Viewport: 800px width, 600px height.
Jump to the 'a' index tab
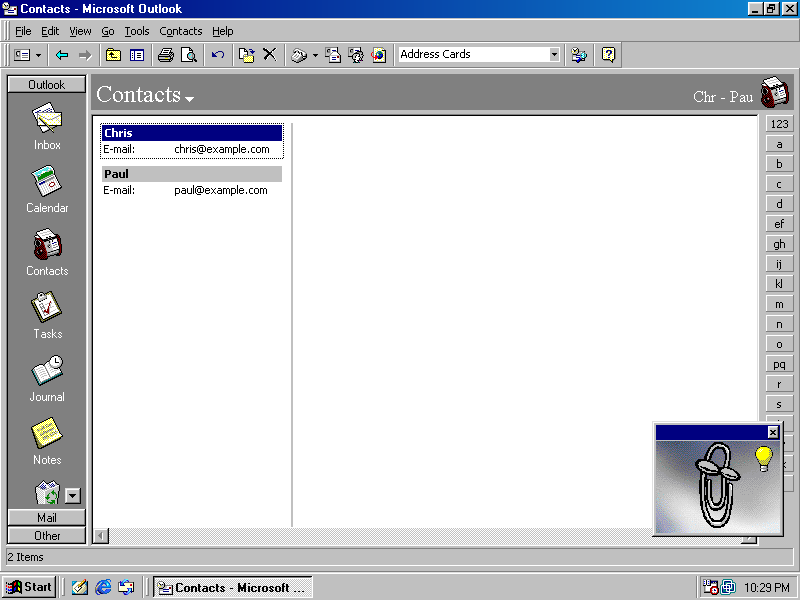pyautogui.click(x=779, y=144)
